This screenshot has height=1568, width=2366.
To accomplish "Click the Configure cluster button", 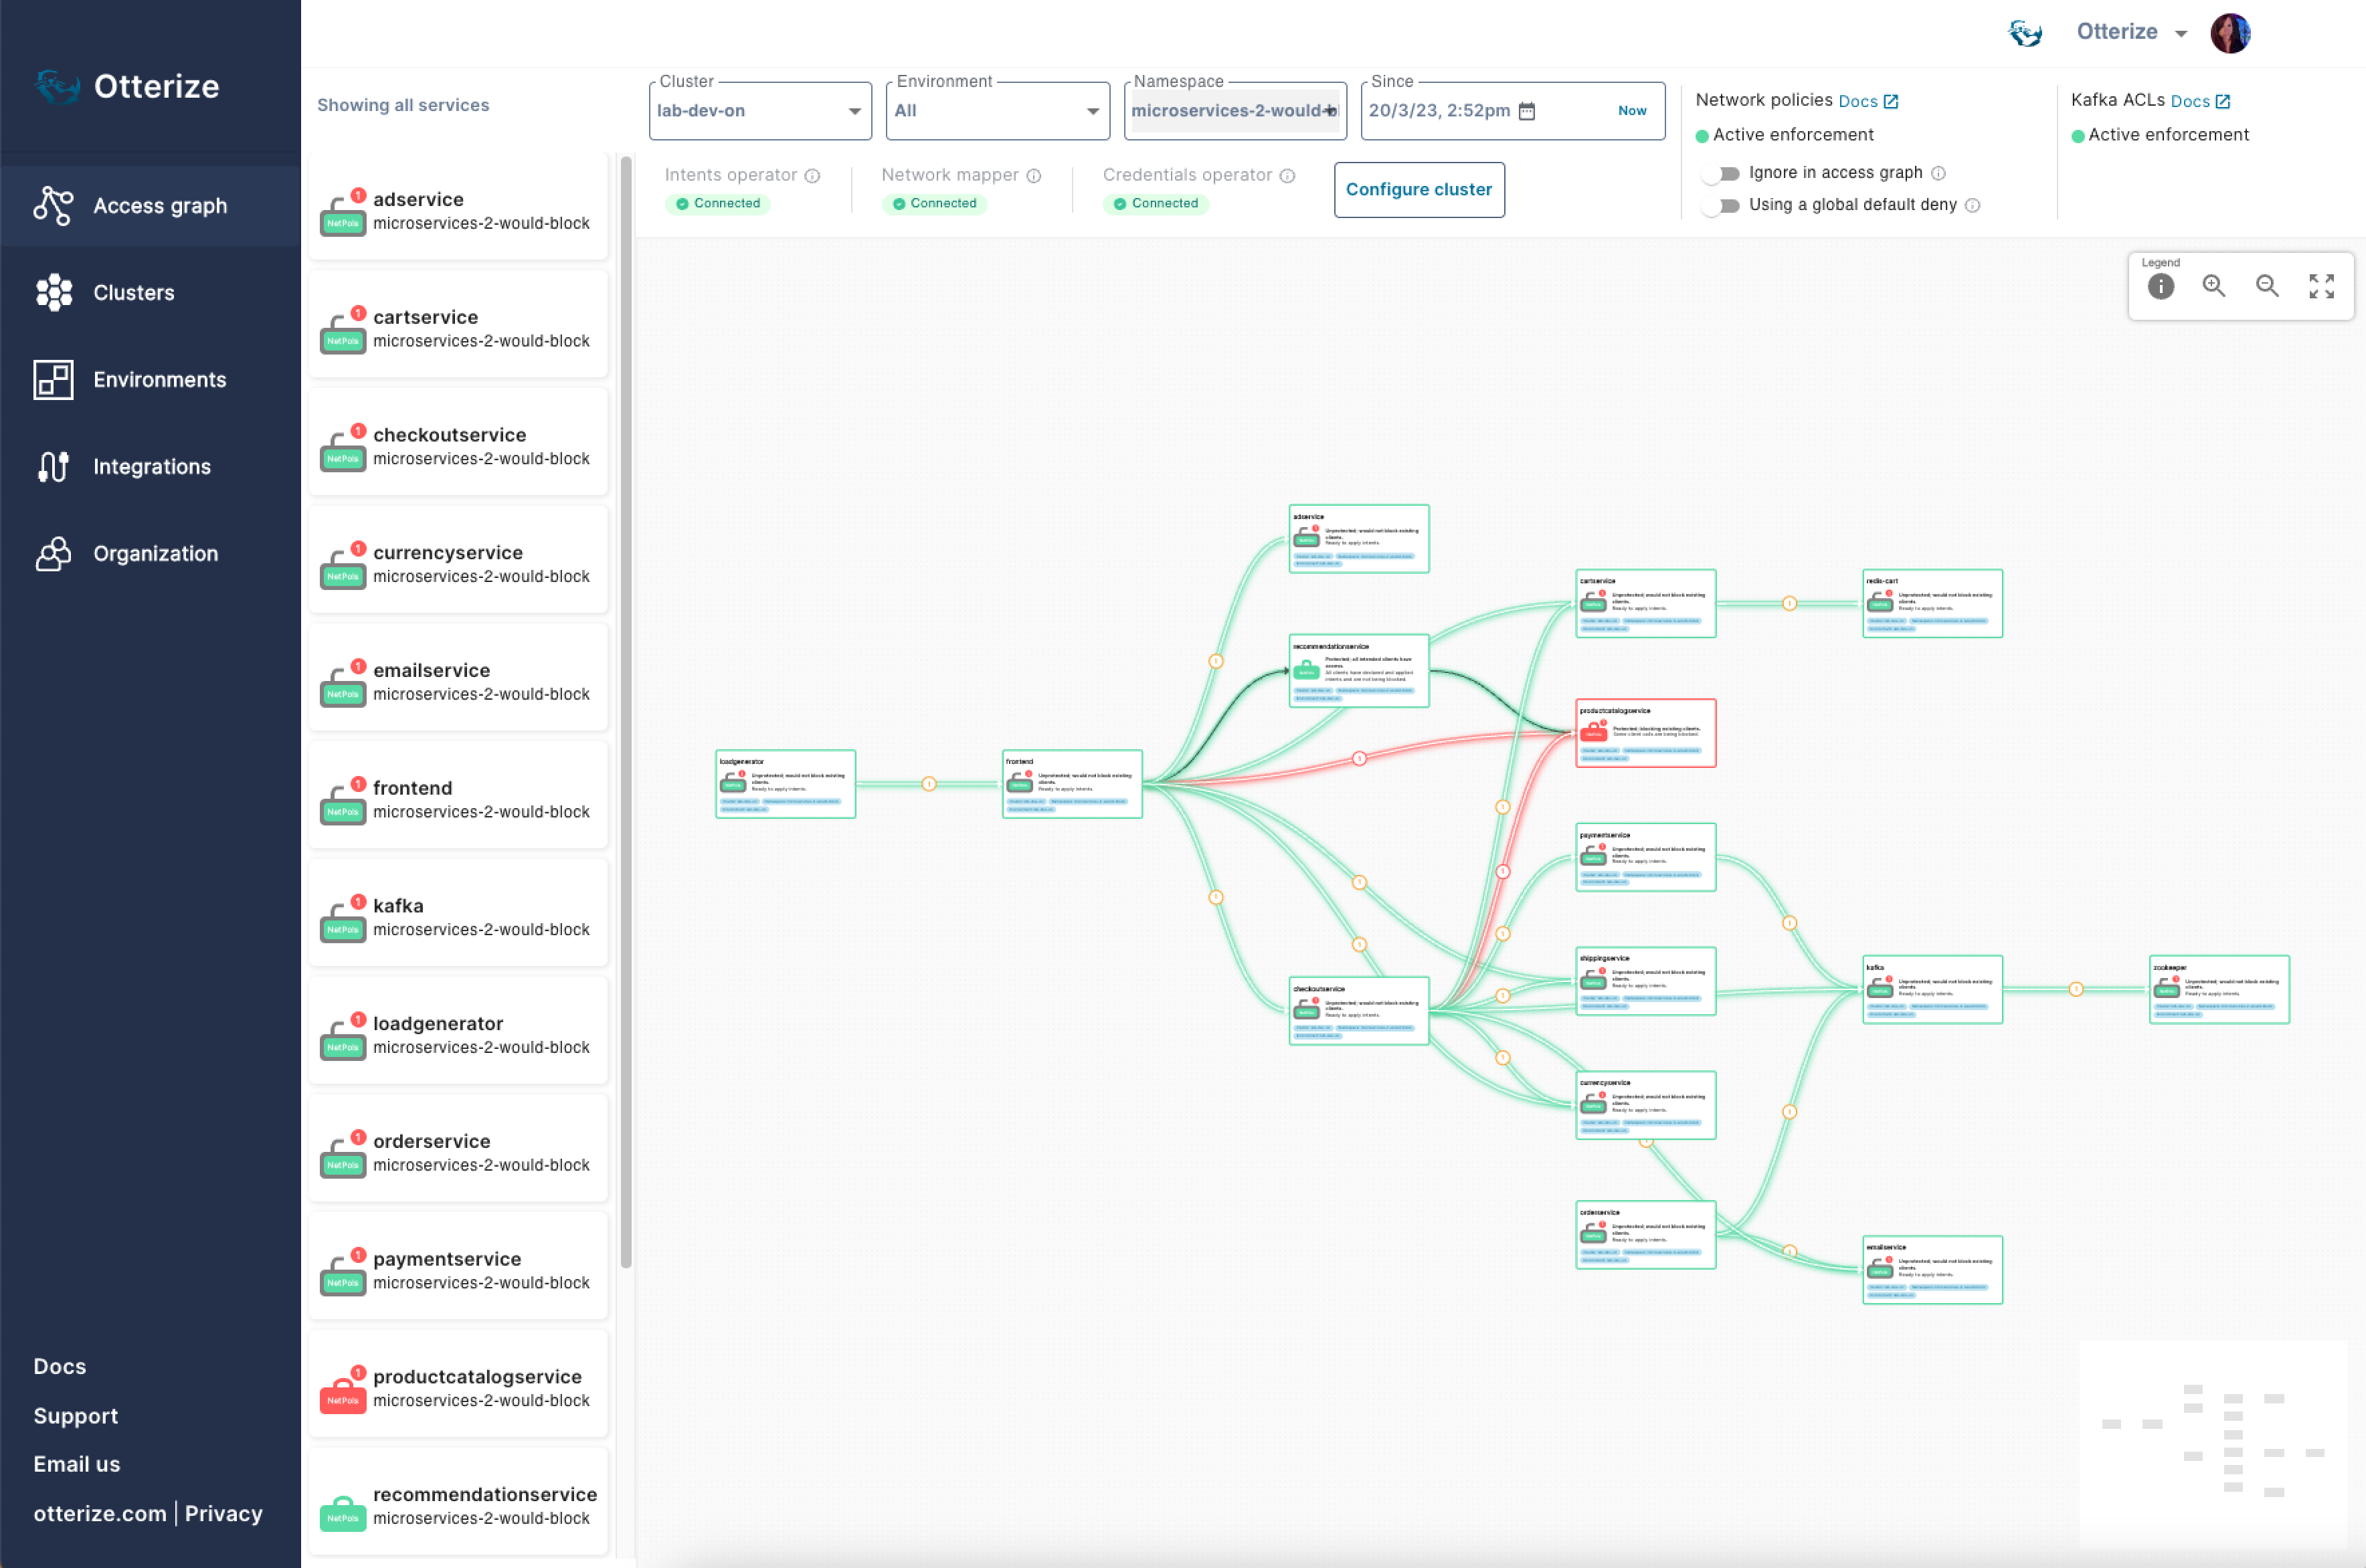I will (1419, 190).
